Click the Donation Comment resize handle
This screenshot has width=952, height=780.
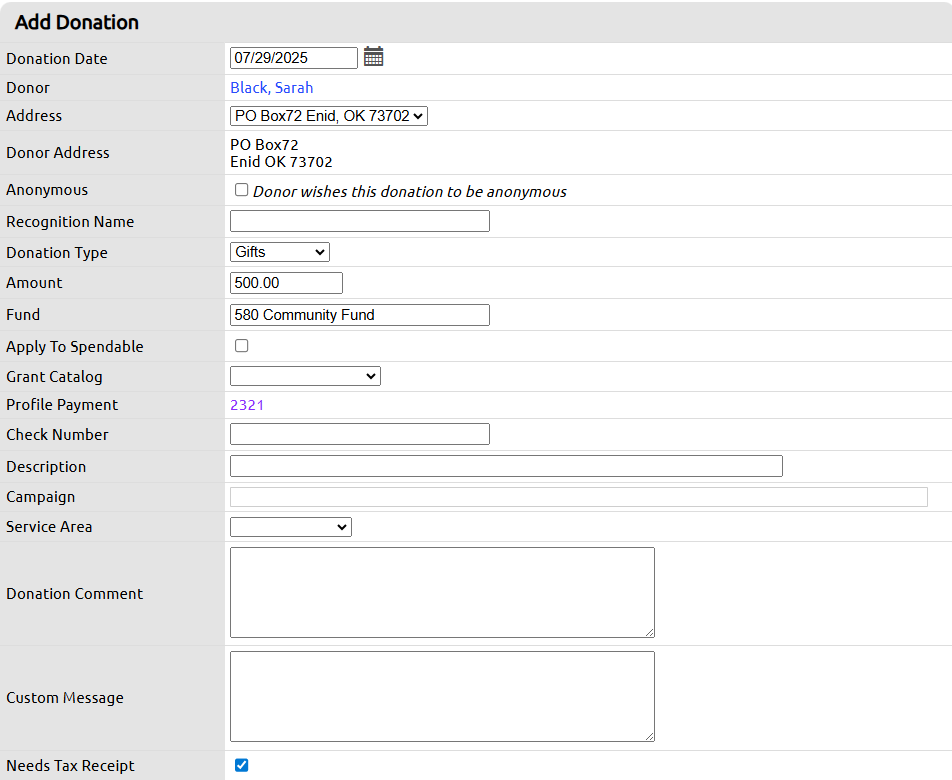pyautogui.click(x=650, y=632)
